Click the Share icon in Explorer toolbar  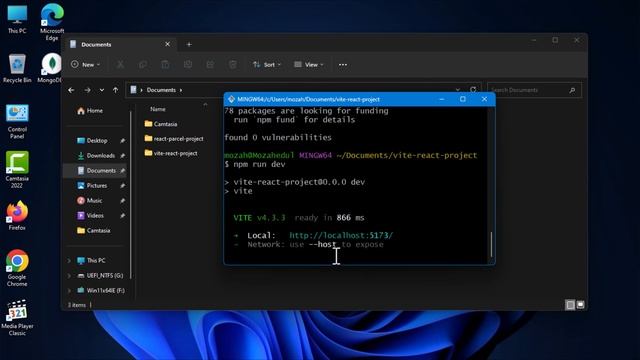[210, 64]
